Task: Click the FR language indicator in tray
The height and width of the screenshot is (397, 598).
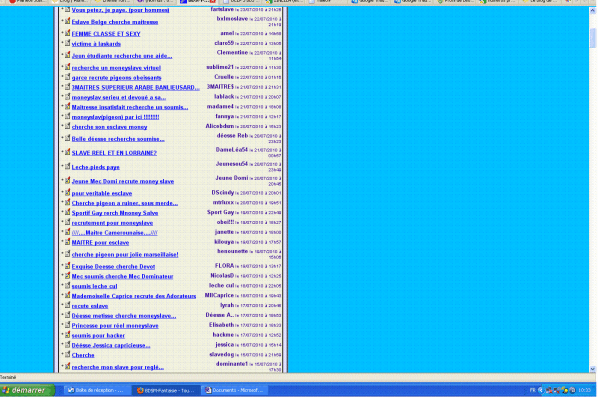Action: tap(533, 390)
